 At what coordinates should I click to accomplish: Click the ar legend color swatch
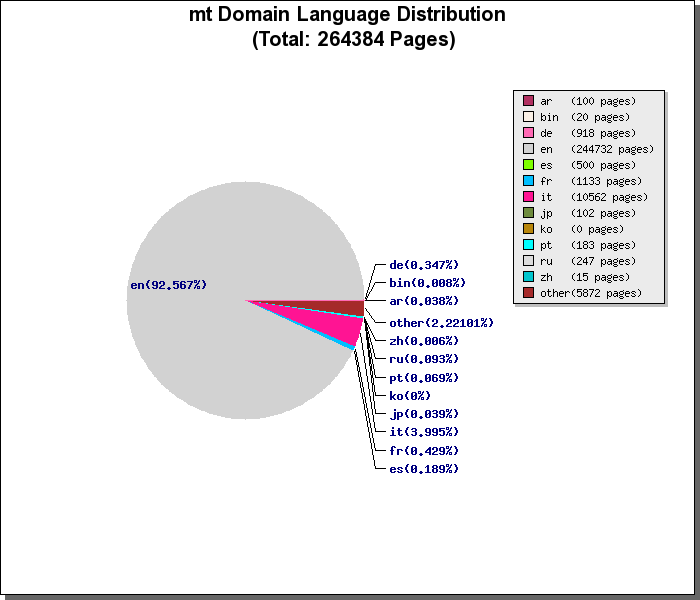(528, 101)
